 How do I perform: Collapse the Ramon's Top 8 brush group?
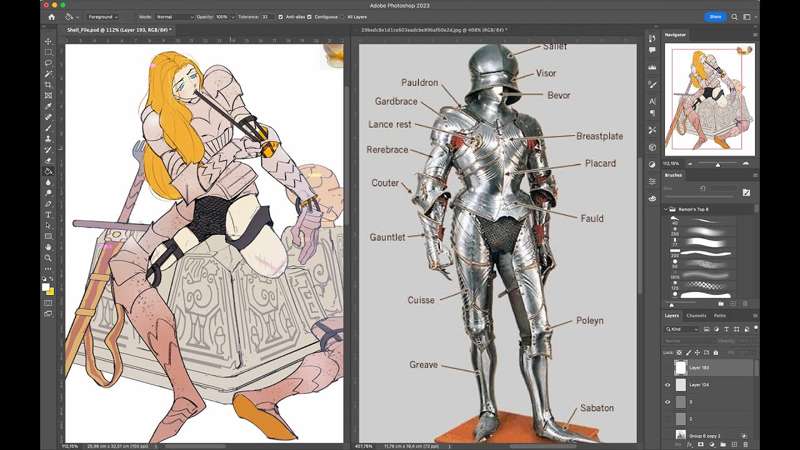pyautogui.click(x=666, y=209)
